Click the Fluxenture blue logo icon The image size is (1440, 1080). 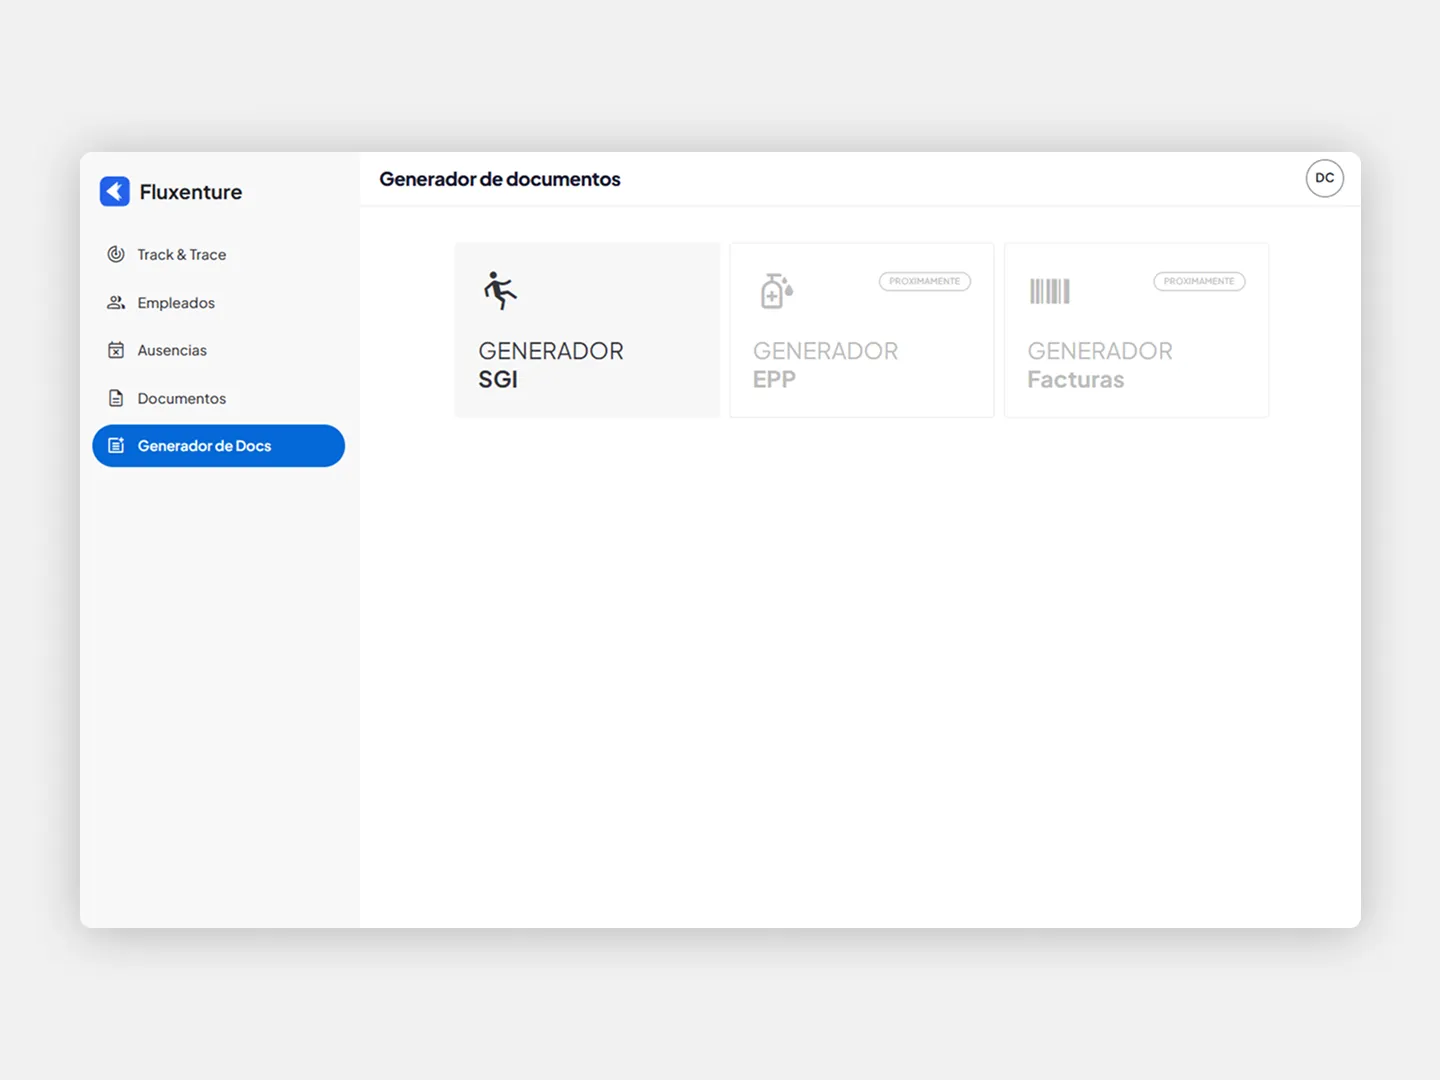point(115,191)
